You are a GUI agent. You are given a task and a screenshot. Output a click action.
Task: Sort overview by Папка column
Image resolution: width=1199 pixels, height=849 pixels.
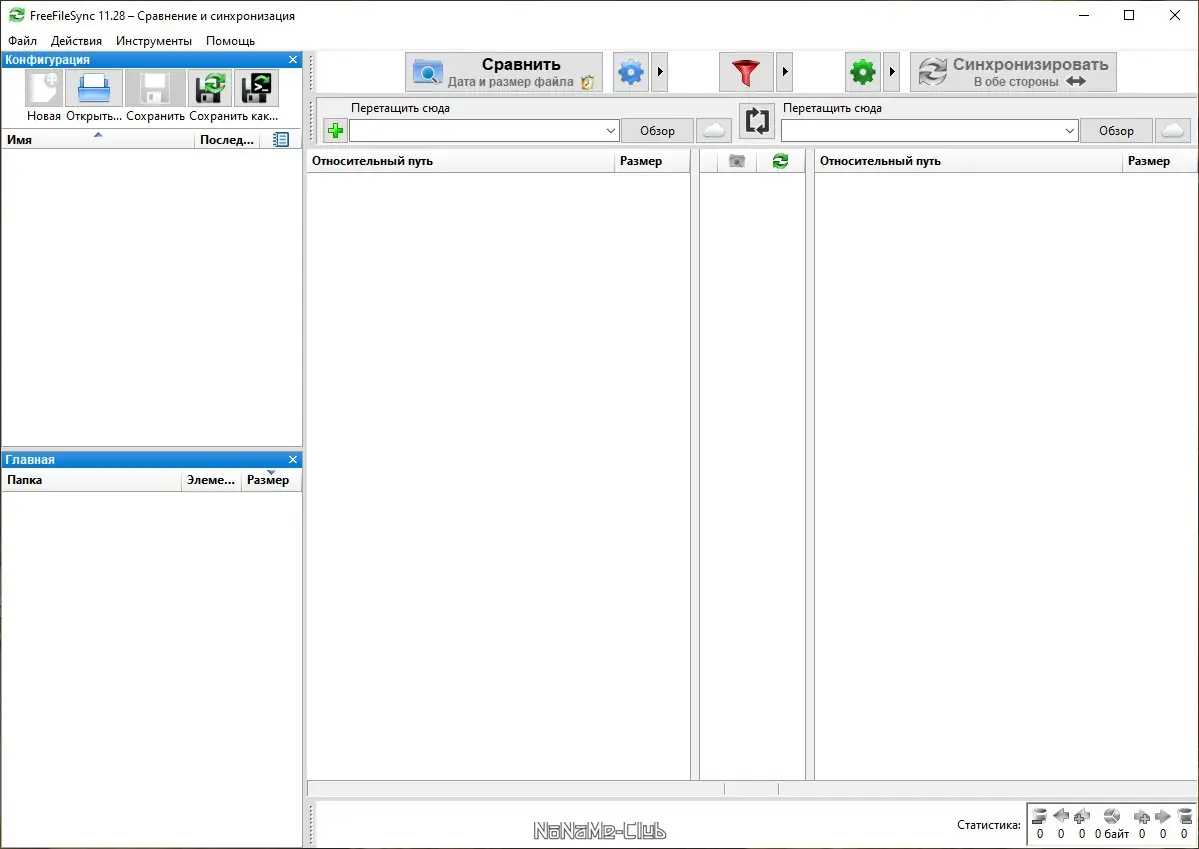pos(92,480)
